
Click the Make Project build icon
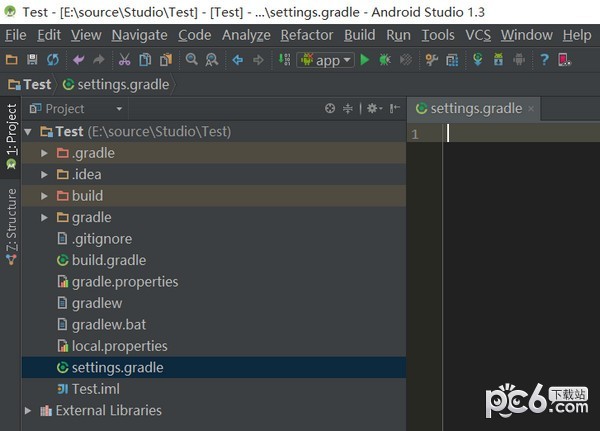click(x=284, y=59)
